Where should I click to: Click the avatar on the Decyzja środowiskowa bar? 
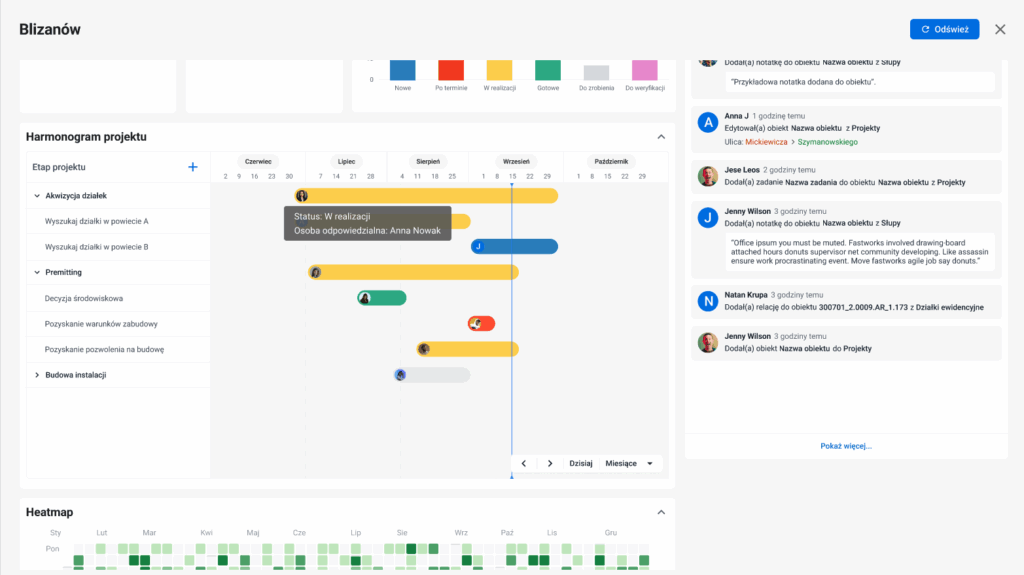[x=365, y=298]
